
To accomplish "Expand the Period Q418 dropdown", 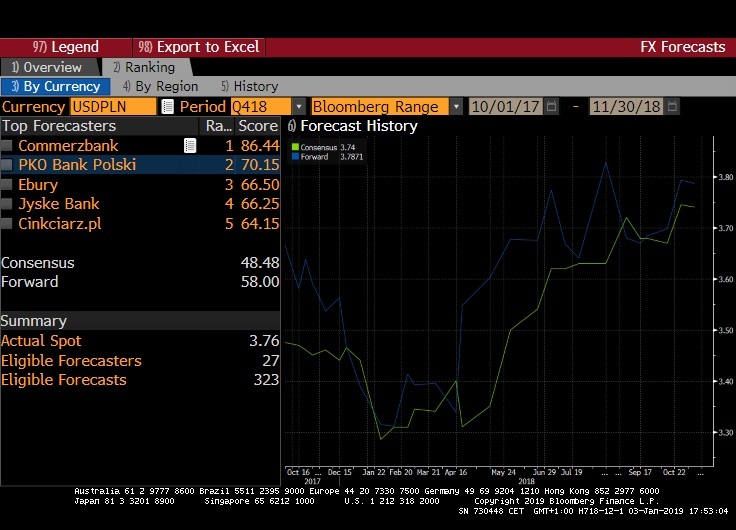I will point(298,107).
